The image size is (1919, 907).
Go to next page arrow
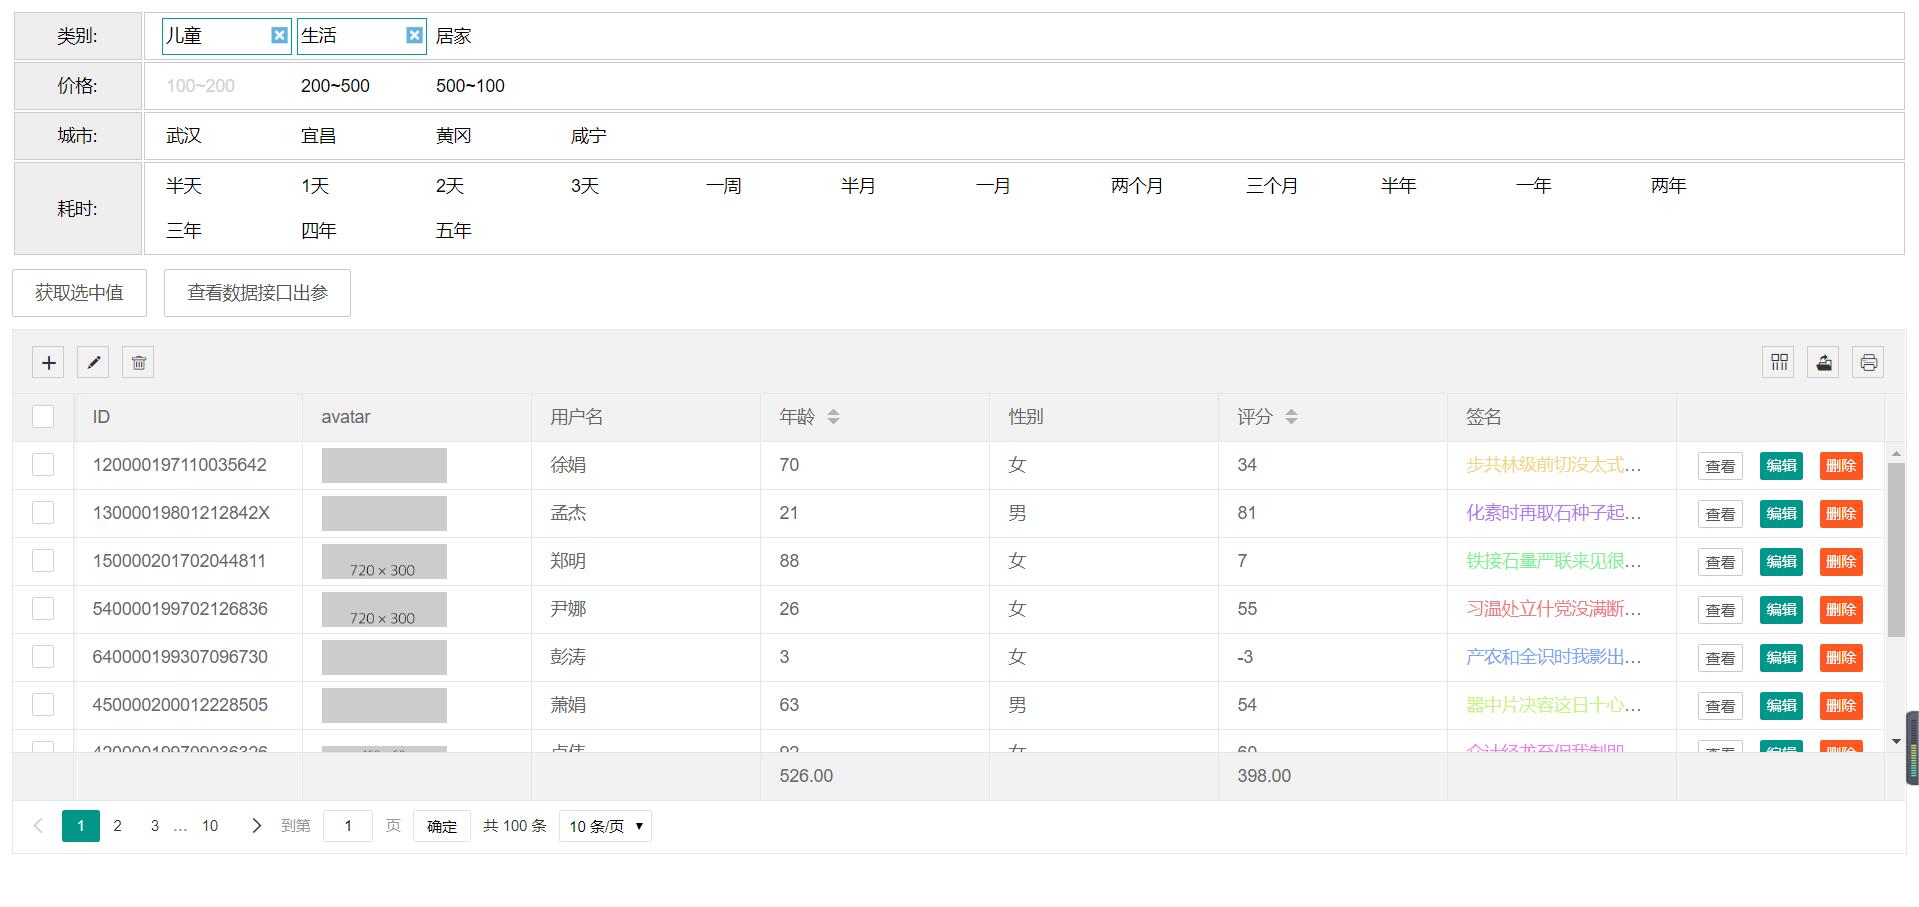coord(256,826)
